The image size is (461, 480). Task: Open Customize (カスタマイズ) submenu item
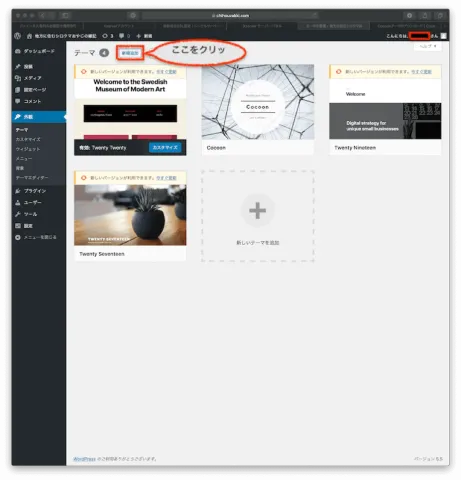pyautogui.click(x=28, y=139)
